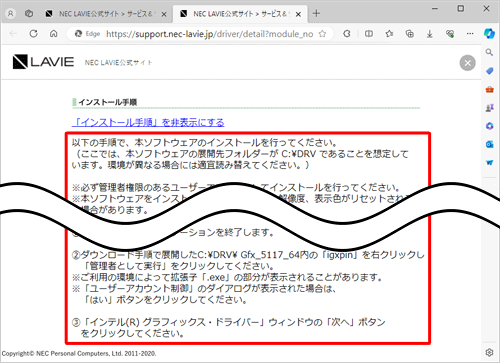Open the Collections icon
Screen dimensions: 500x363
pos(410,34)
